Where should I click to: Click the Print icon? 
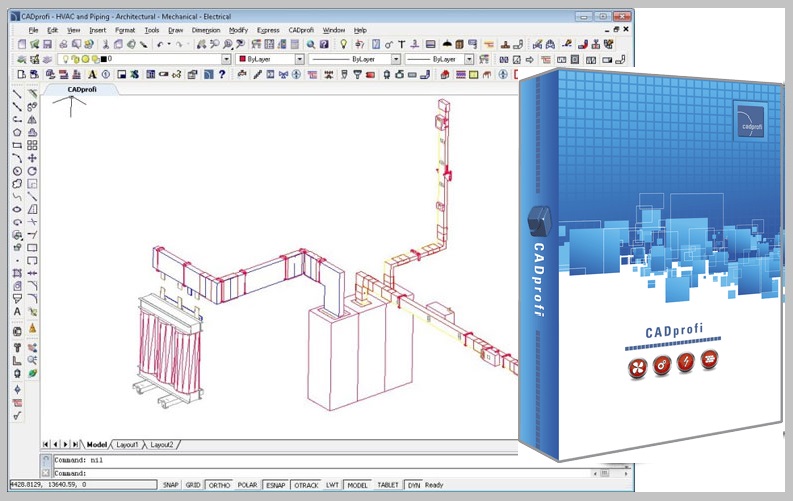pos(63,44)
